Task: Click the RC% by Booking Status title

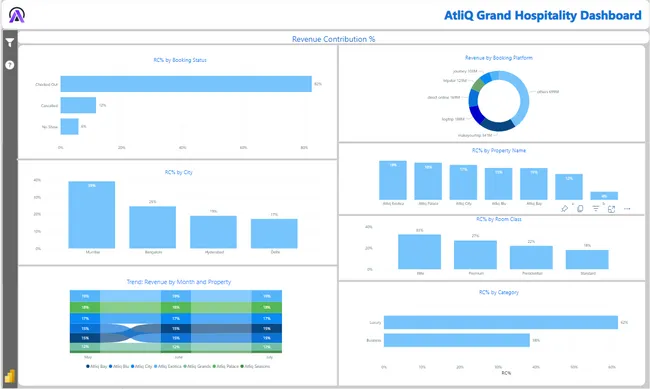Action: coord(180,60)
